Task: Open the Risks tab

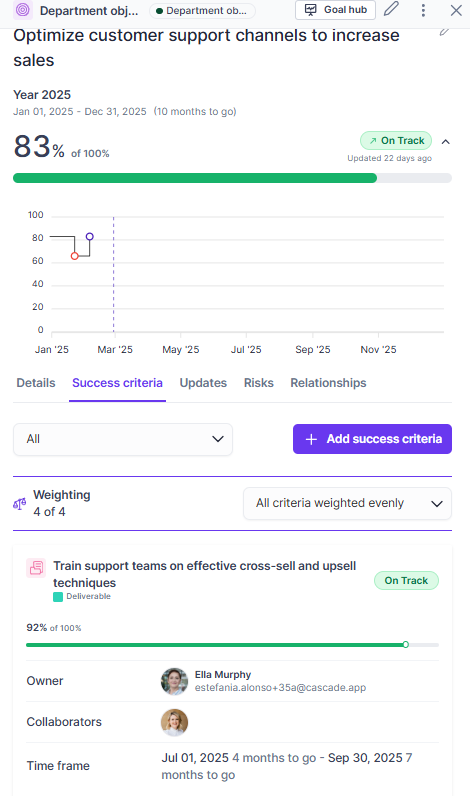Action: click(258, 383)
